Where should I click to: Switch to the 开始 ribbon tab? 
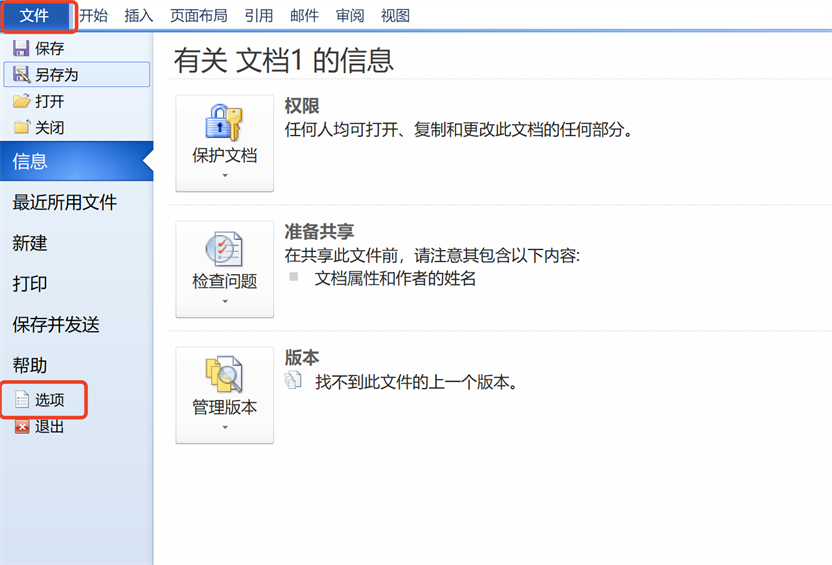(93, 15)
